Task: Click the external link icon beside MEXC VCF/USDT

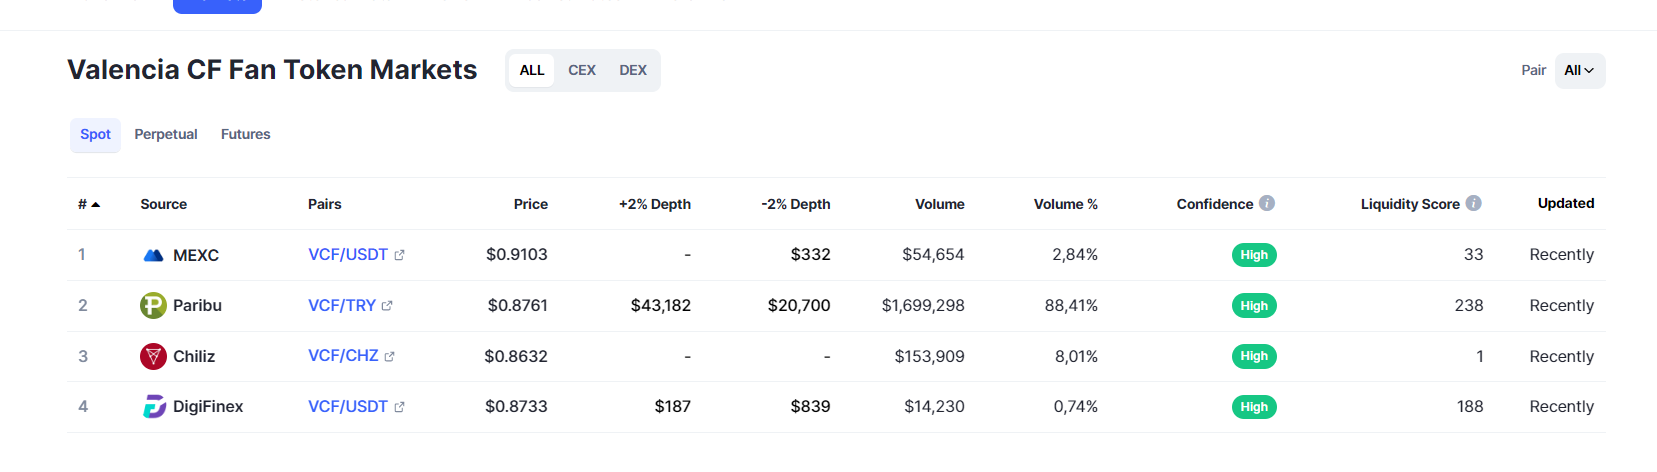Action: (x=399, y=255)
